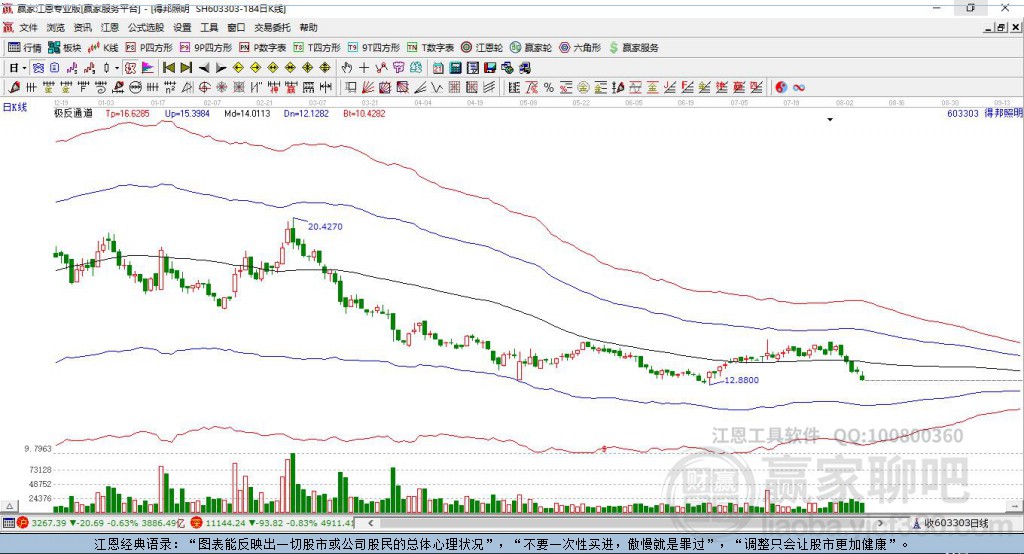The image size is (1024, 554).
Task: Click the Shenzhen index 深 status icon
Action: (197, 523)
